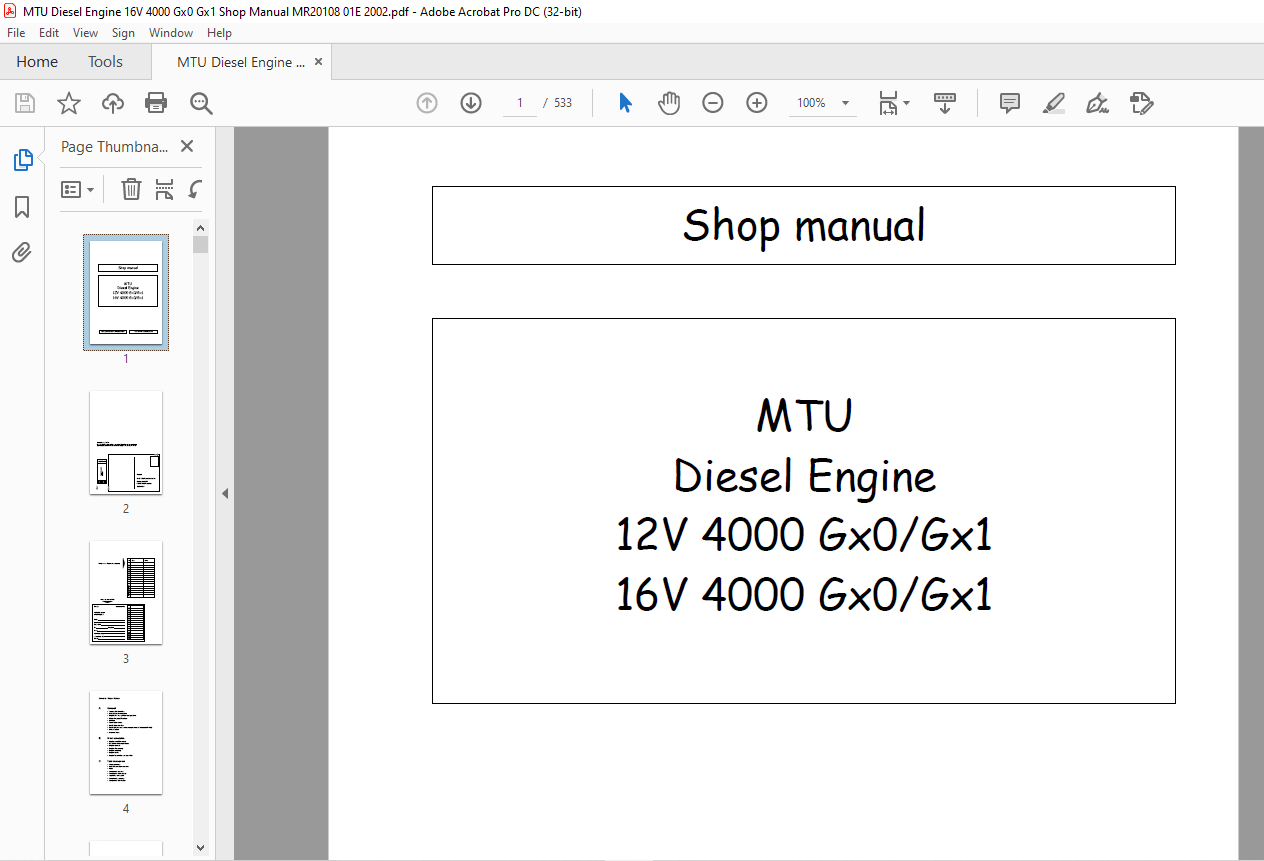The height and width of the screenshot is (861, 1264).
Task: Select page 3 thumbnail
Action: coord(126,593)
